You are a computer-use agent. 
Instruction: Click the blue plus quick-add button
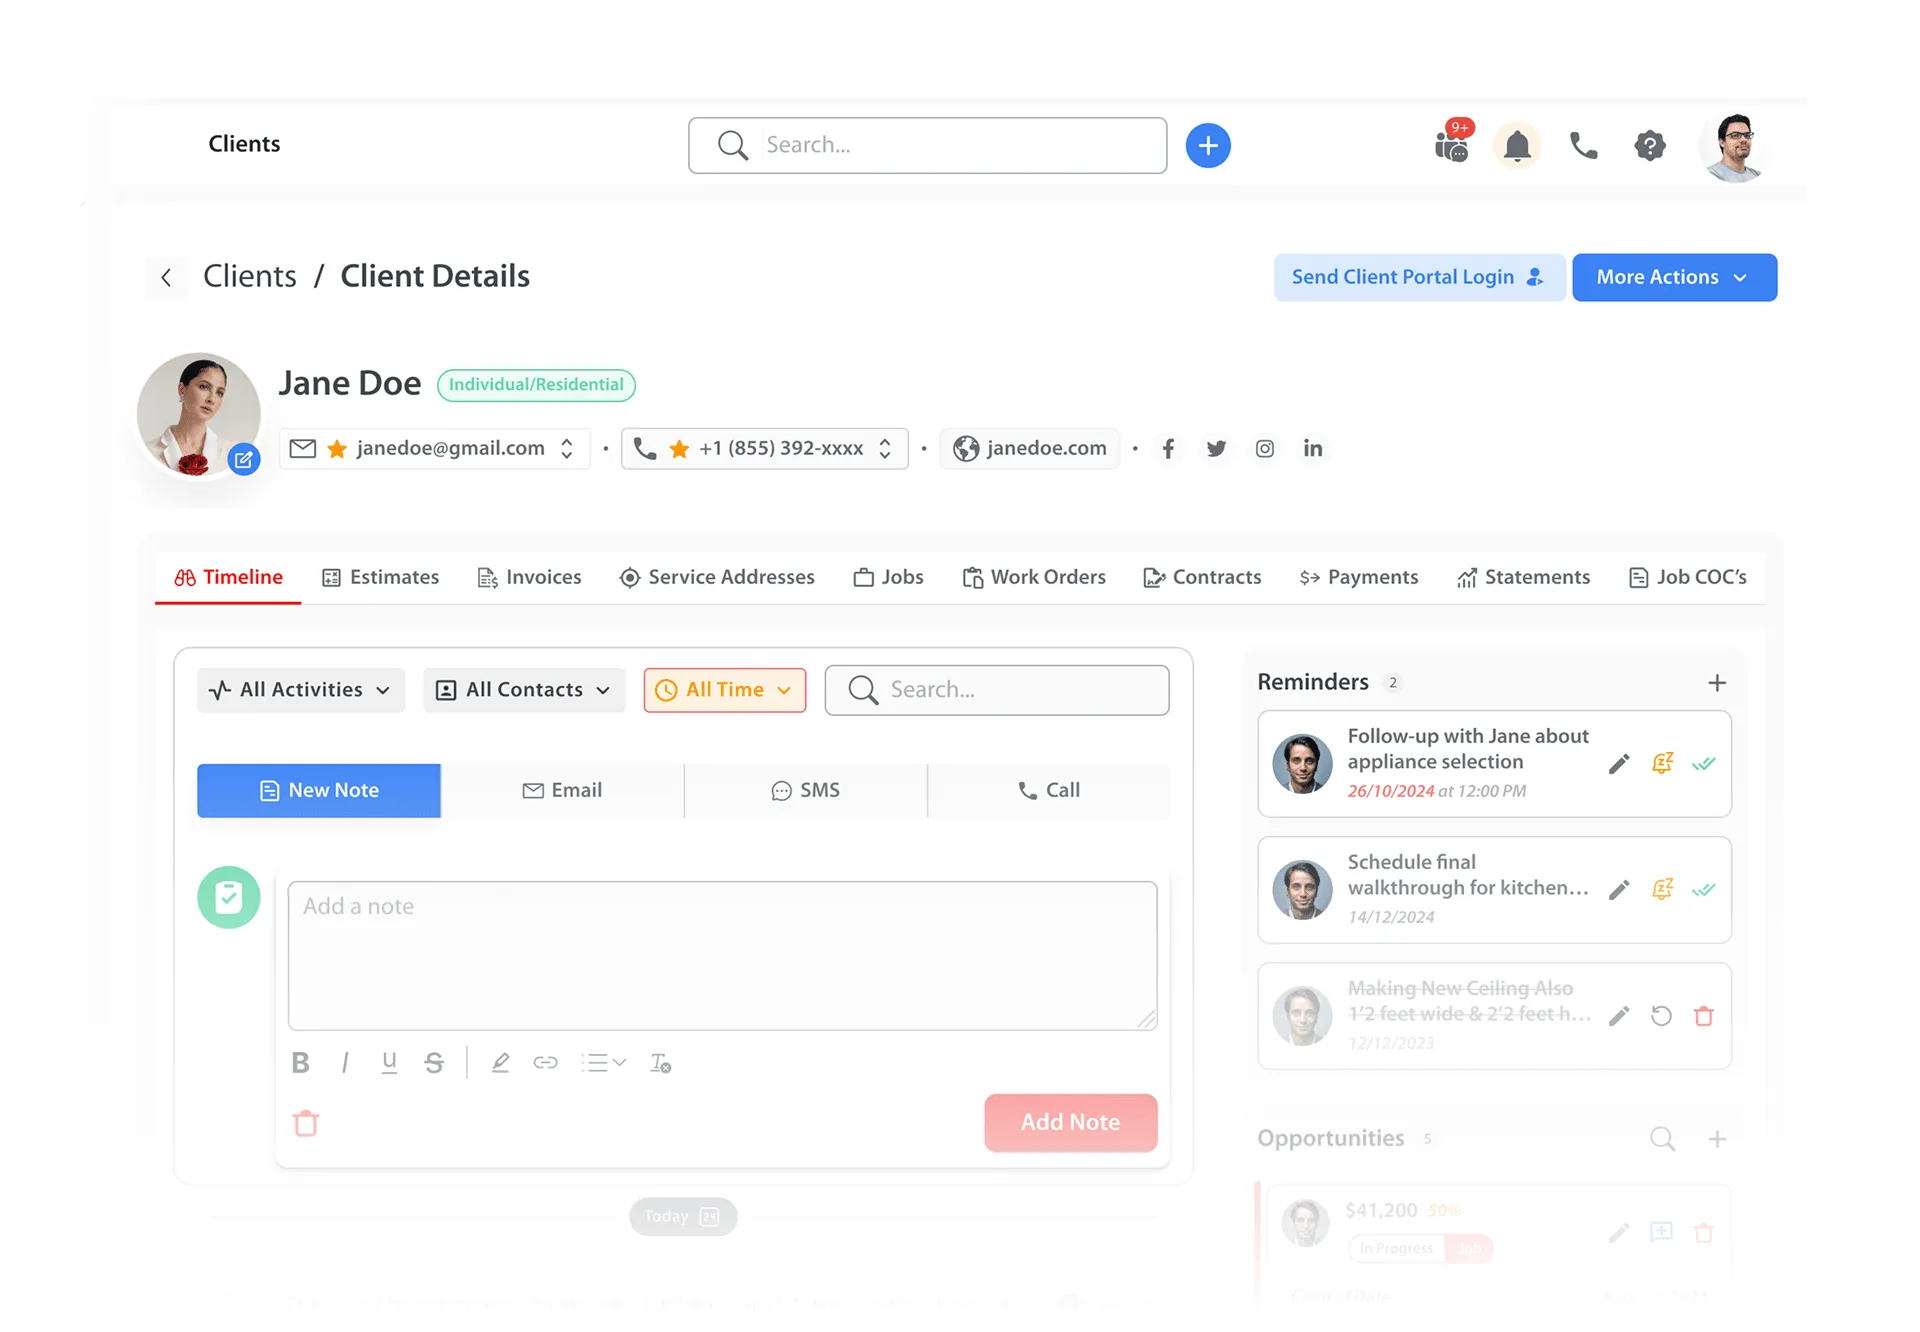click(x=1208, y=146)
